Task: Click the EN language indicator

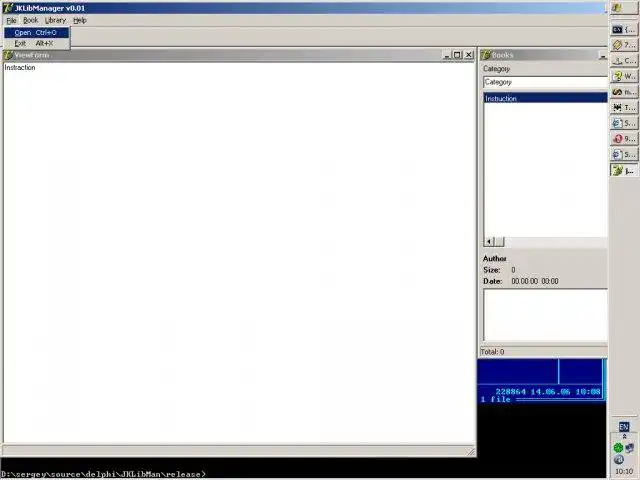Action: pyautogui.click(x=624, y=427)
